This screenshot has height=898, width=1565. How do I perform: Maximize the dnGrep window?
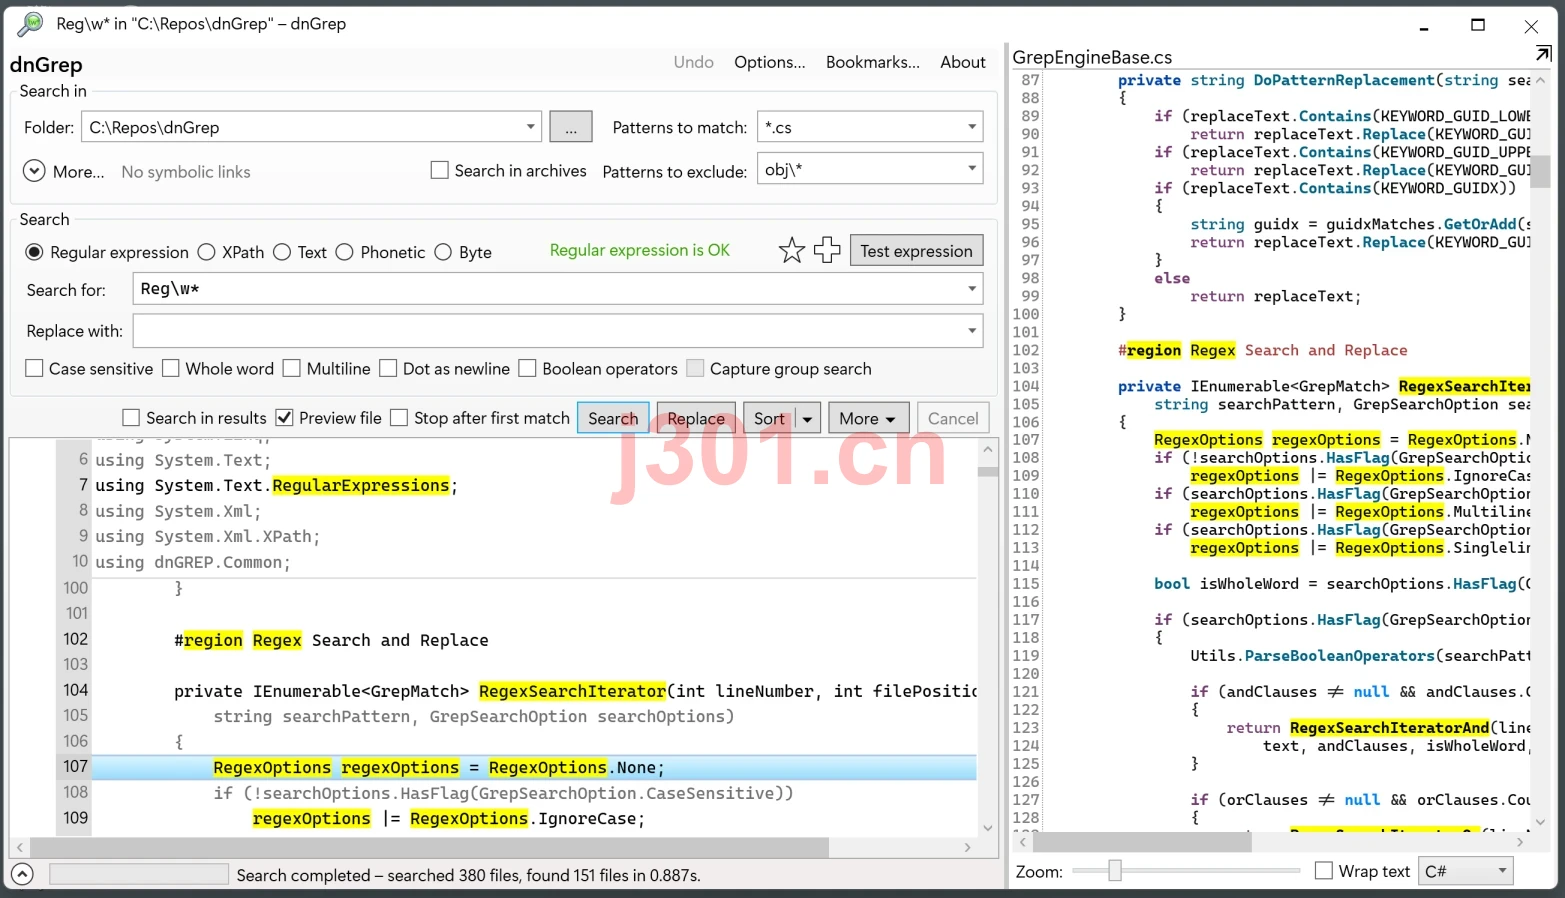1478,25
